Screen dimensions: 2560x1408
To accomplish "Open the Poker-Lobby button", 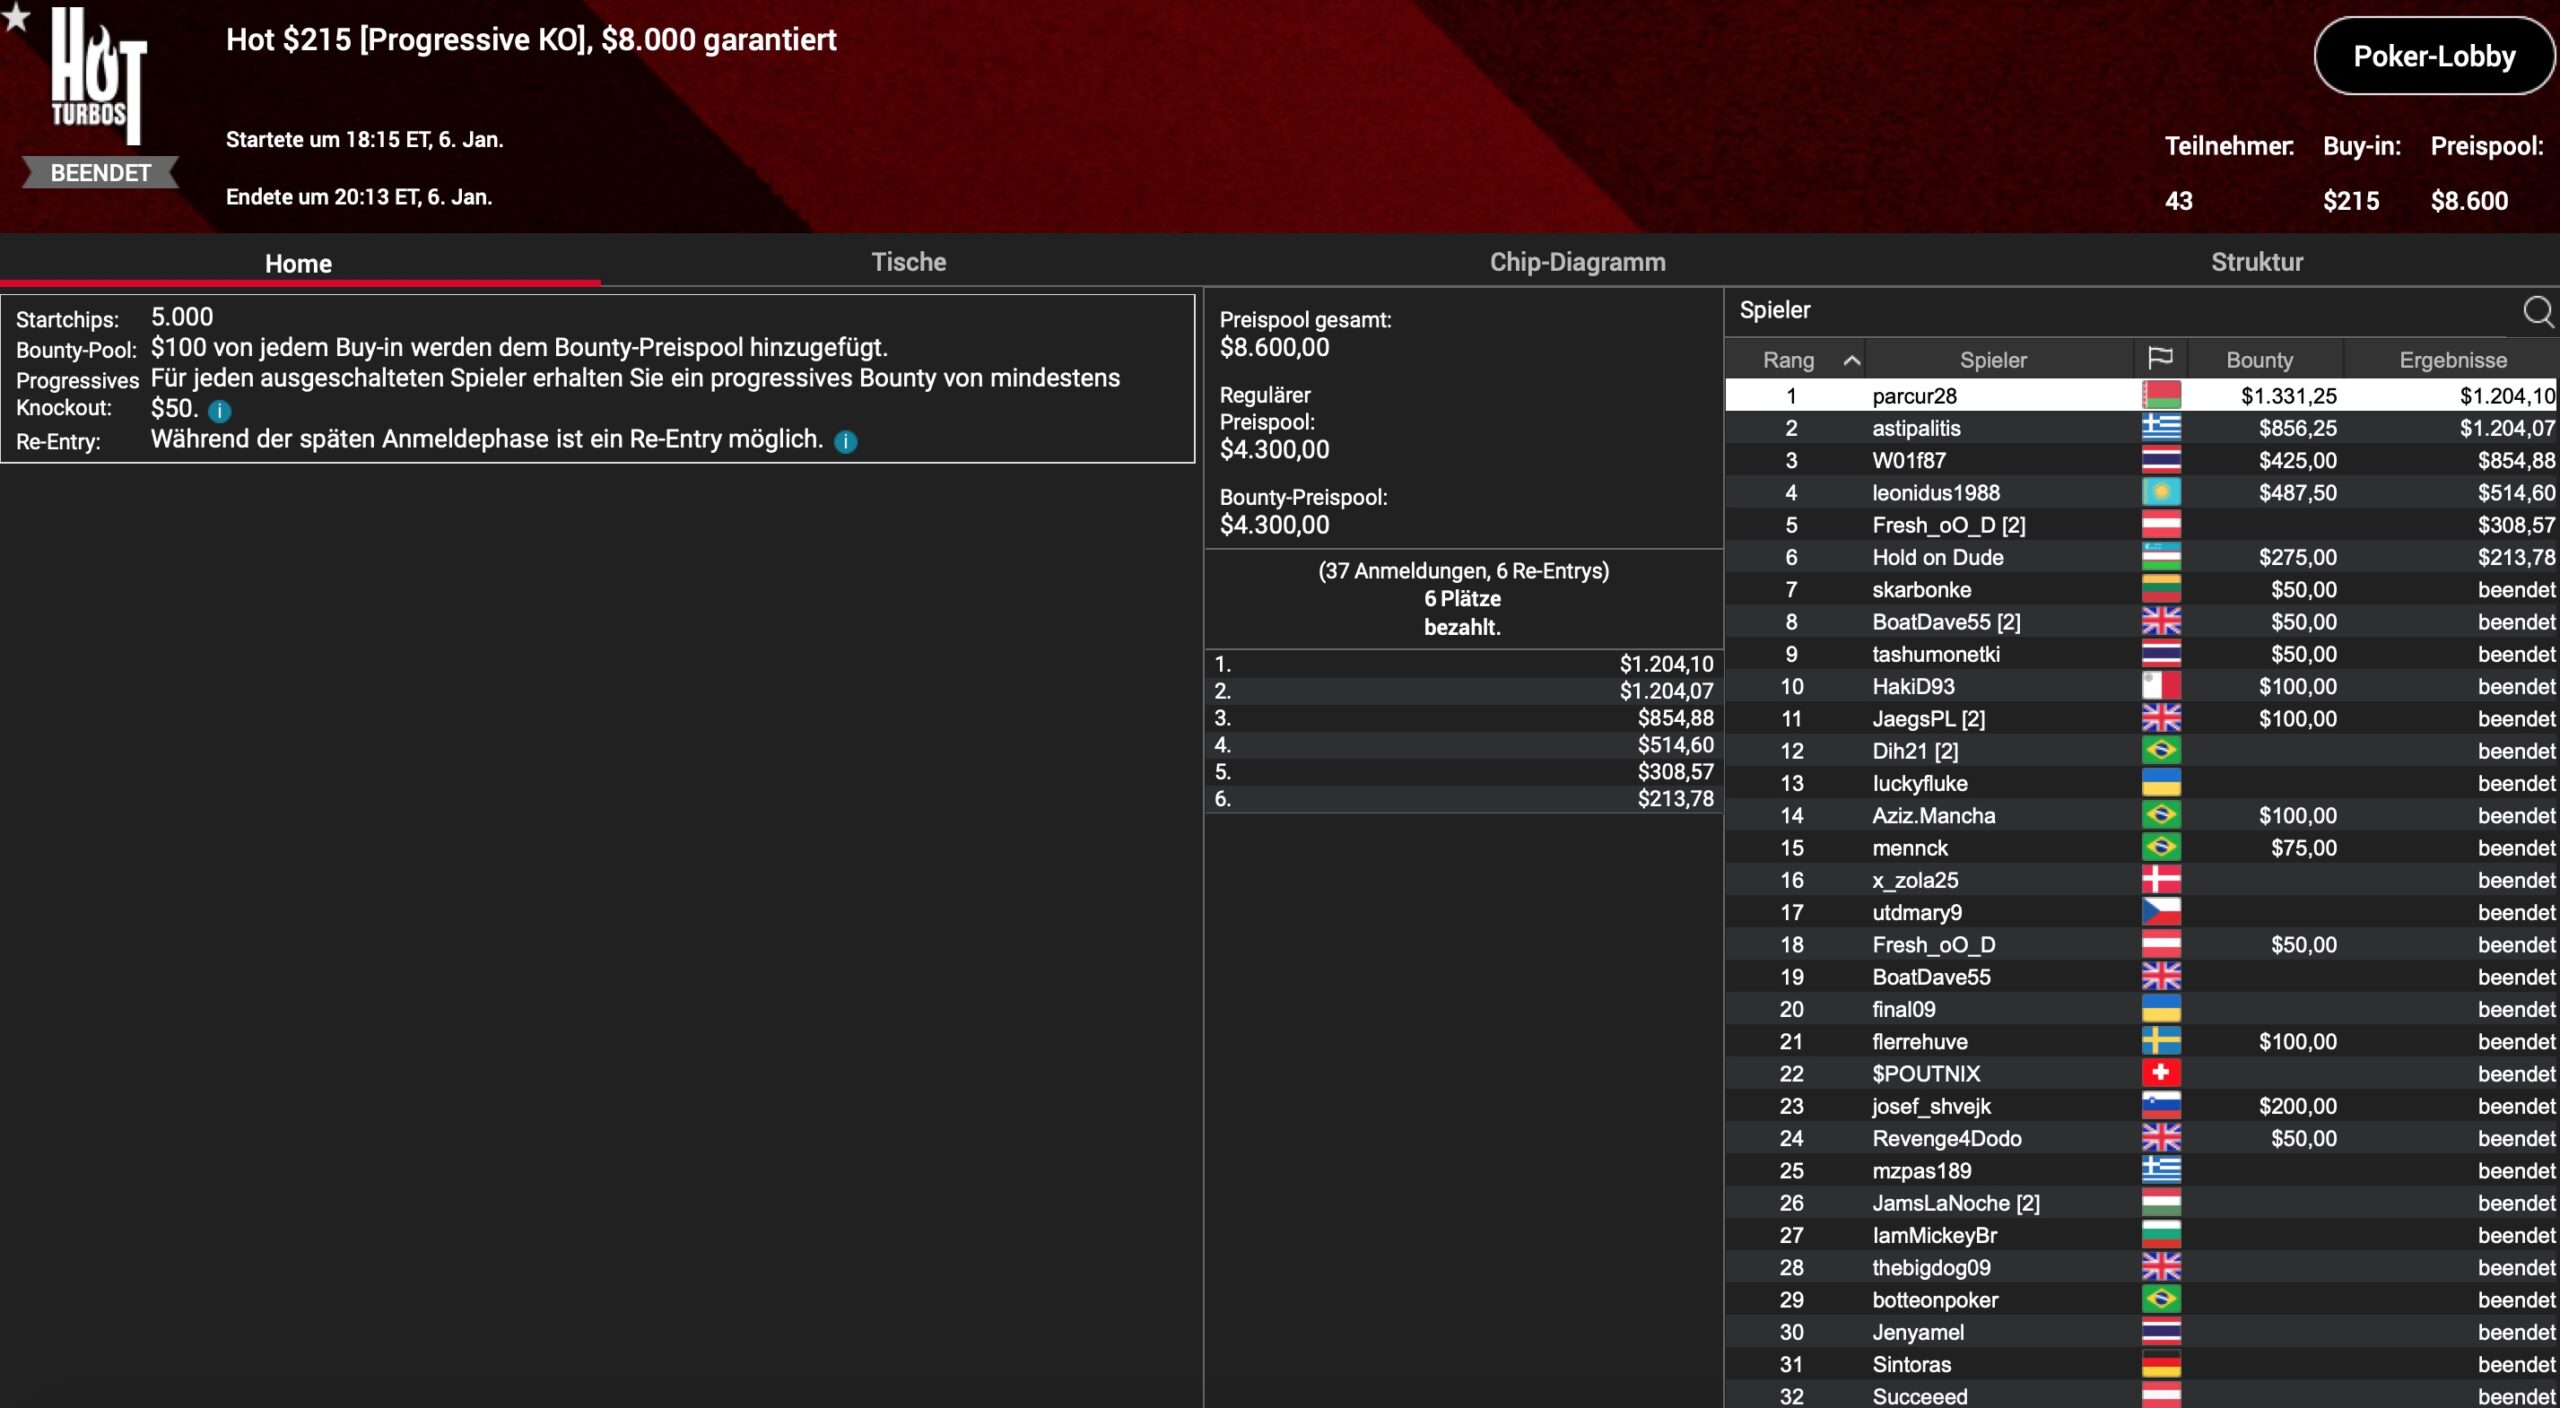I will pyautogui.click(x=2433, y=57).
